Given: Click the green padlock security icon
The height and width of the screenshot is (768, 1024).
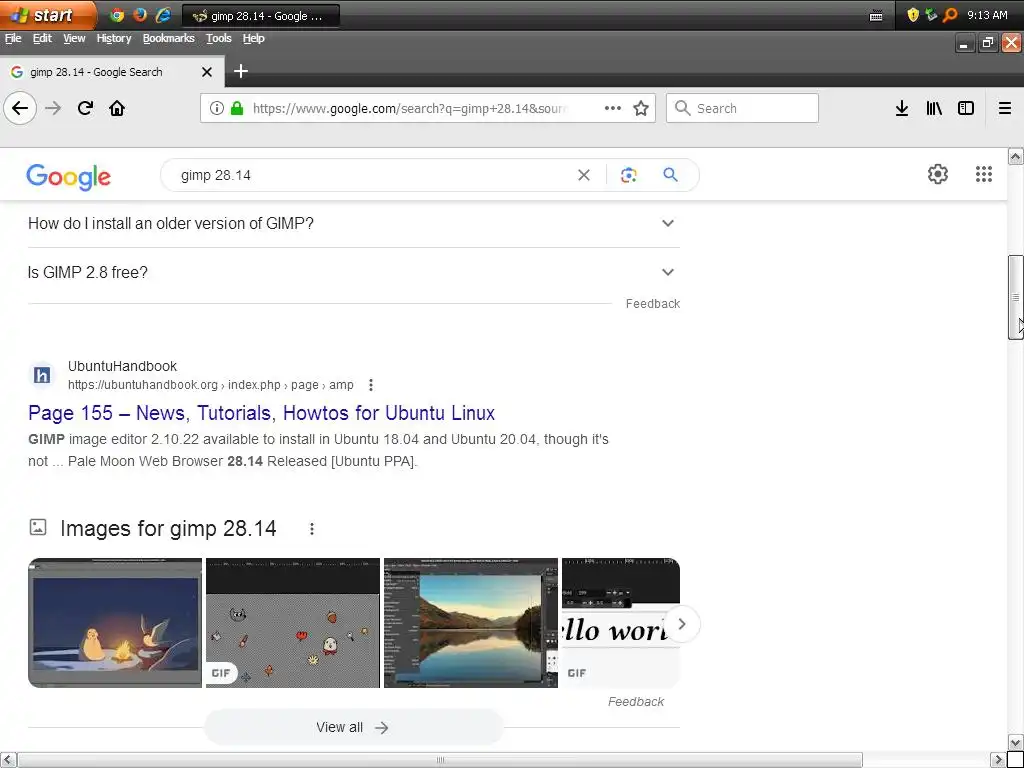Looking at the screenshot, I should (x=237, y=108).
